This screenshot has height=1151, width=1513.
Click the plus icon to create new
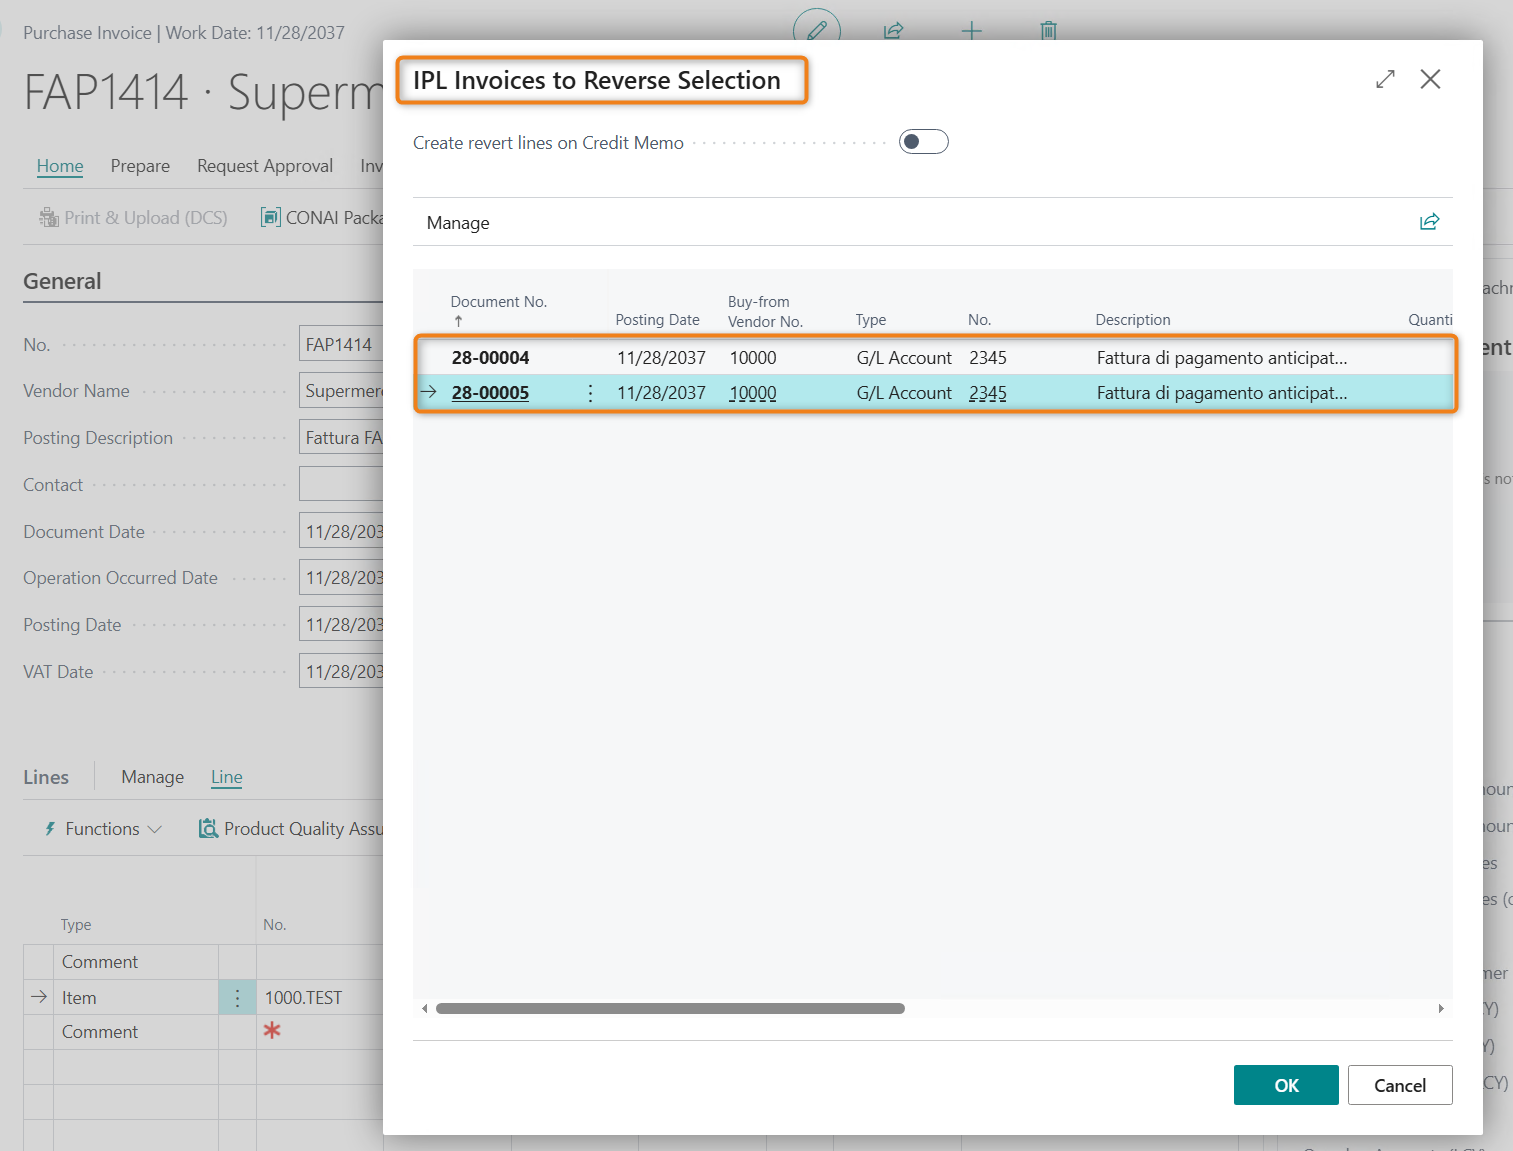[x=971, y=30]
